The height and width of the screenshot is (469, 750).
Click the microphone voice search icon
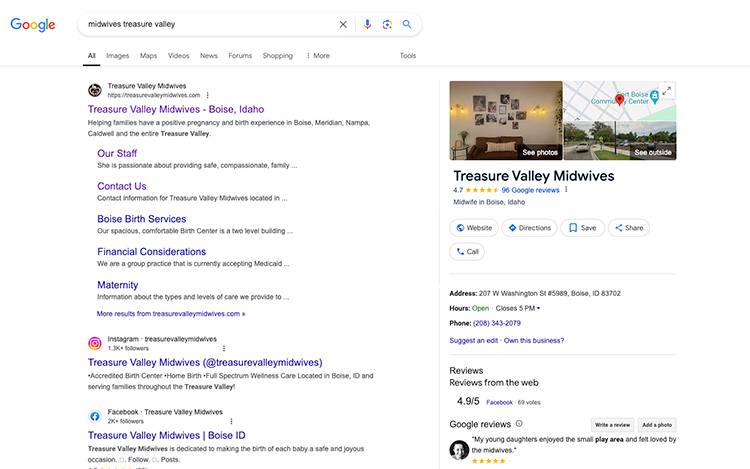(367, 24)
